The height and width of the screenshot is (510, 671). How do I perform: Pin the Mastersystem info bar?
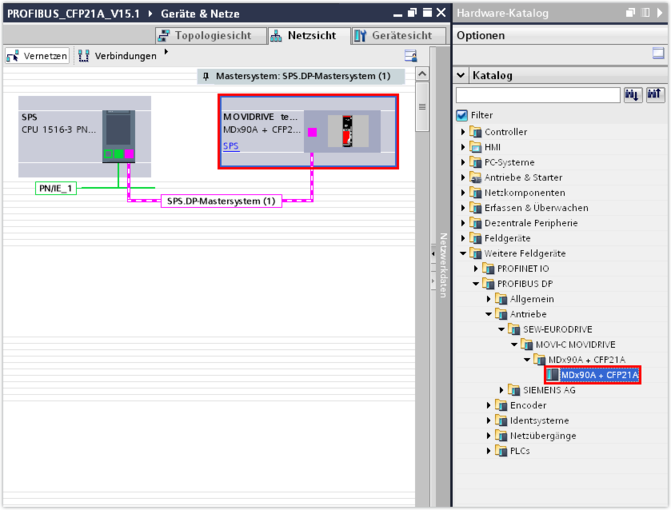click(206, 76)
